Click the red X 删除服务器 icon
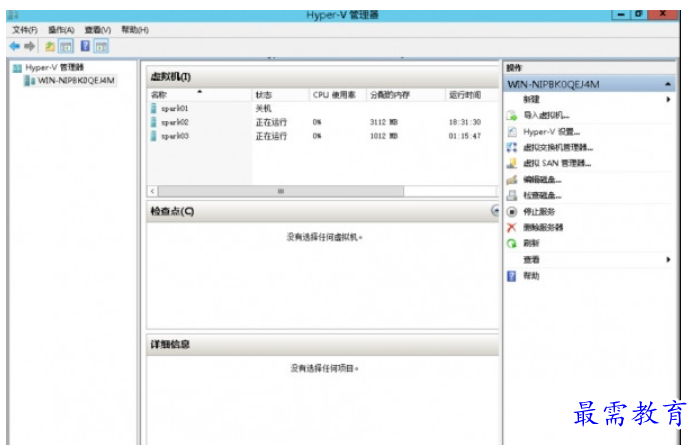This screenshot has height=445, width=695. pyautogui.click(x=512, y=228)
